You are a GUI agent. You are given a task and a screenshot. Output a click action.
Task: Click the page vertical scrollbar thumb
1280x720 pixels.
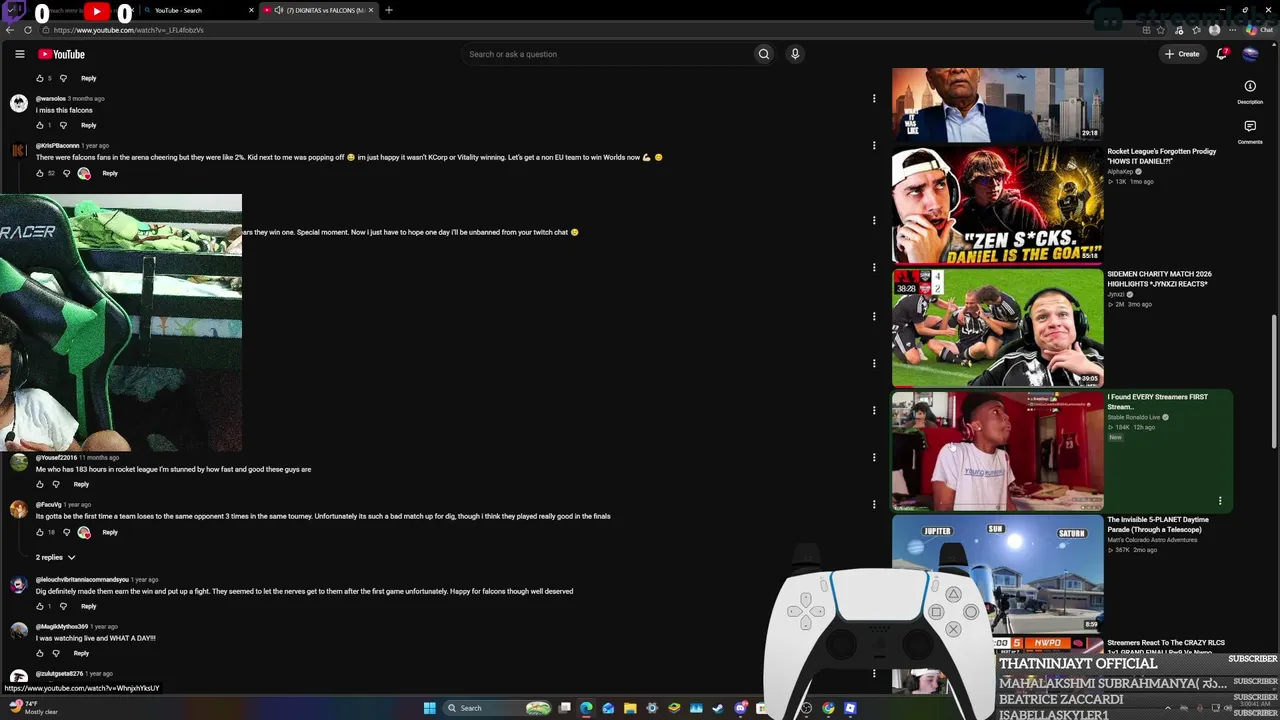pos(1274,381)
